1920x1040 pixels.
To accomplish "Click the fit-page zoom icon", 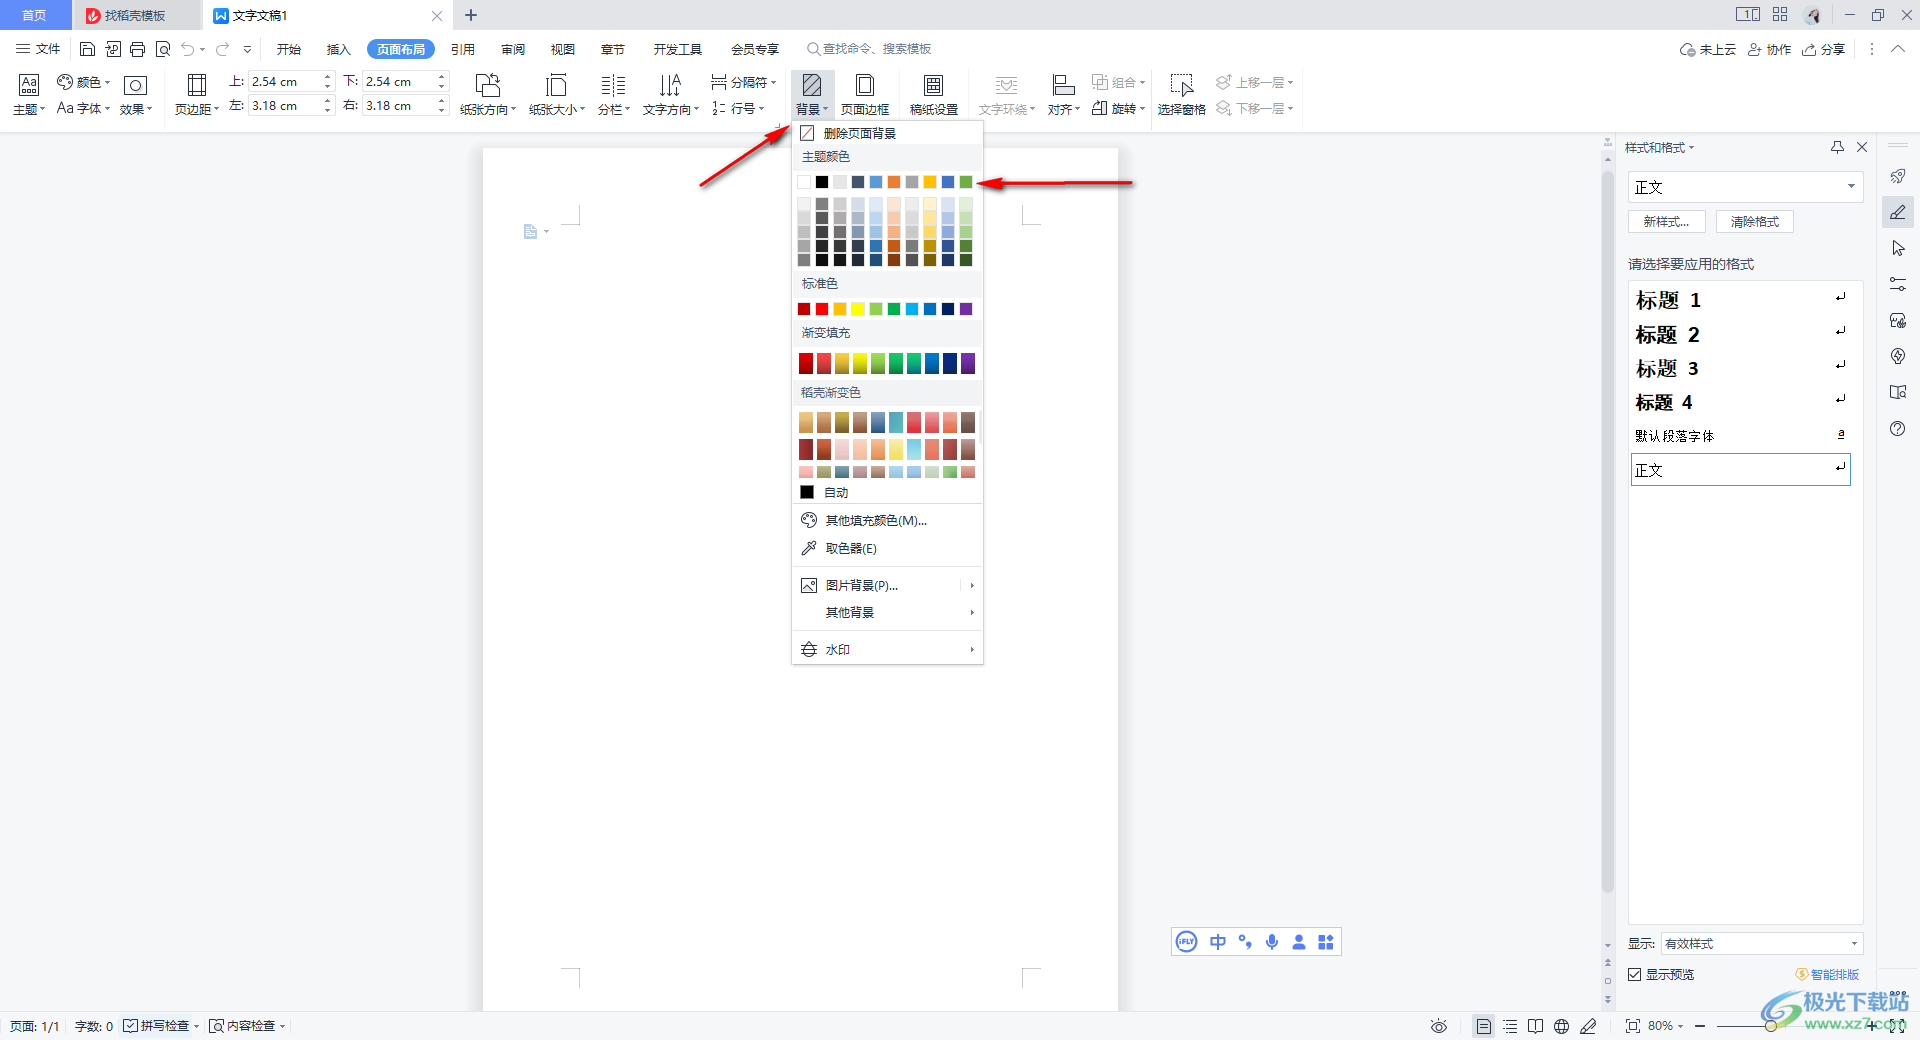I will coord(1632,1026).
